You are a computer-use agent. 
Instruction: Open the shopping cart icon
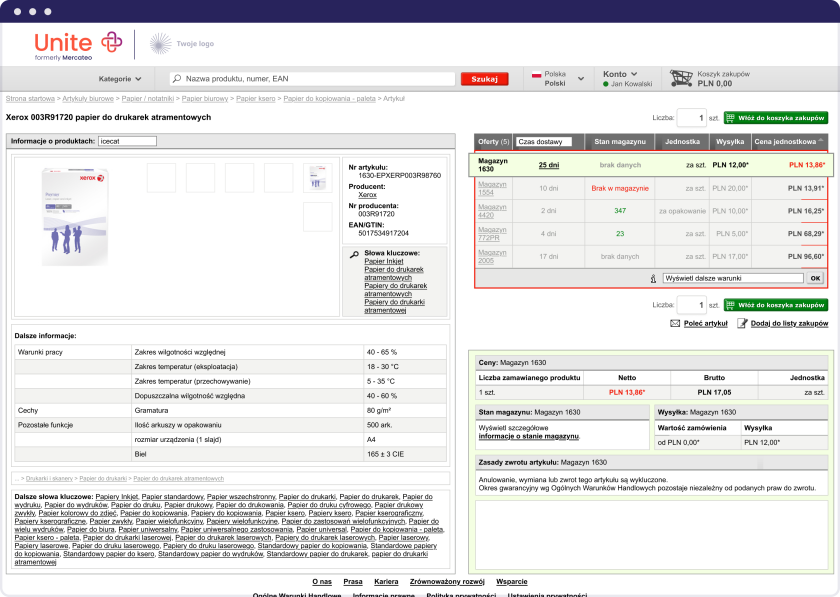click(x=680, y=78)
